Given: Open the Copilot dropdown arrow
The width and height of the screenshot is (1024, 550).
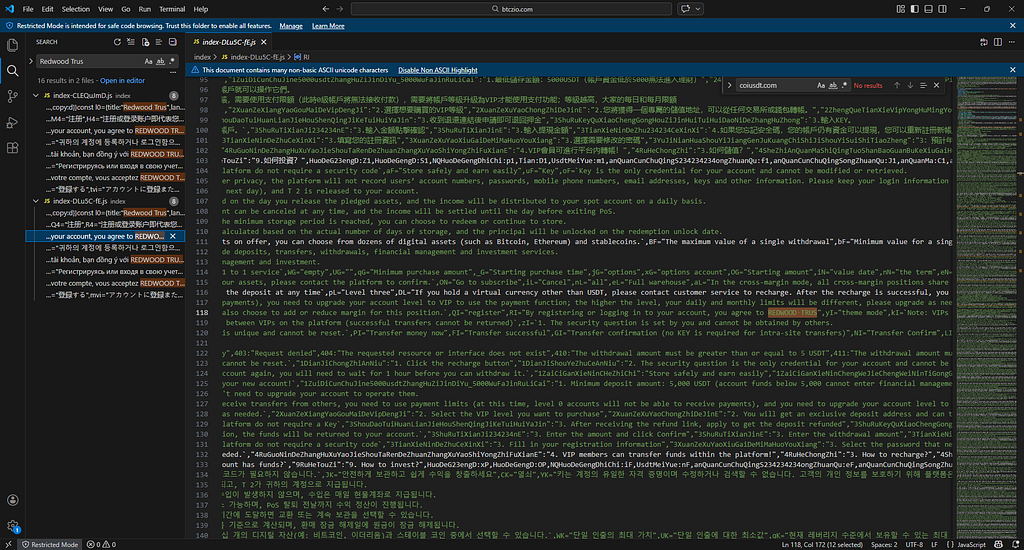Looking at the screenshot, I should [697, 9].
